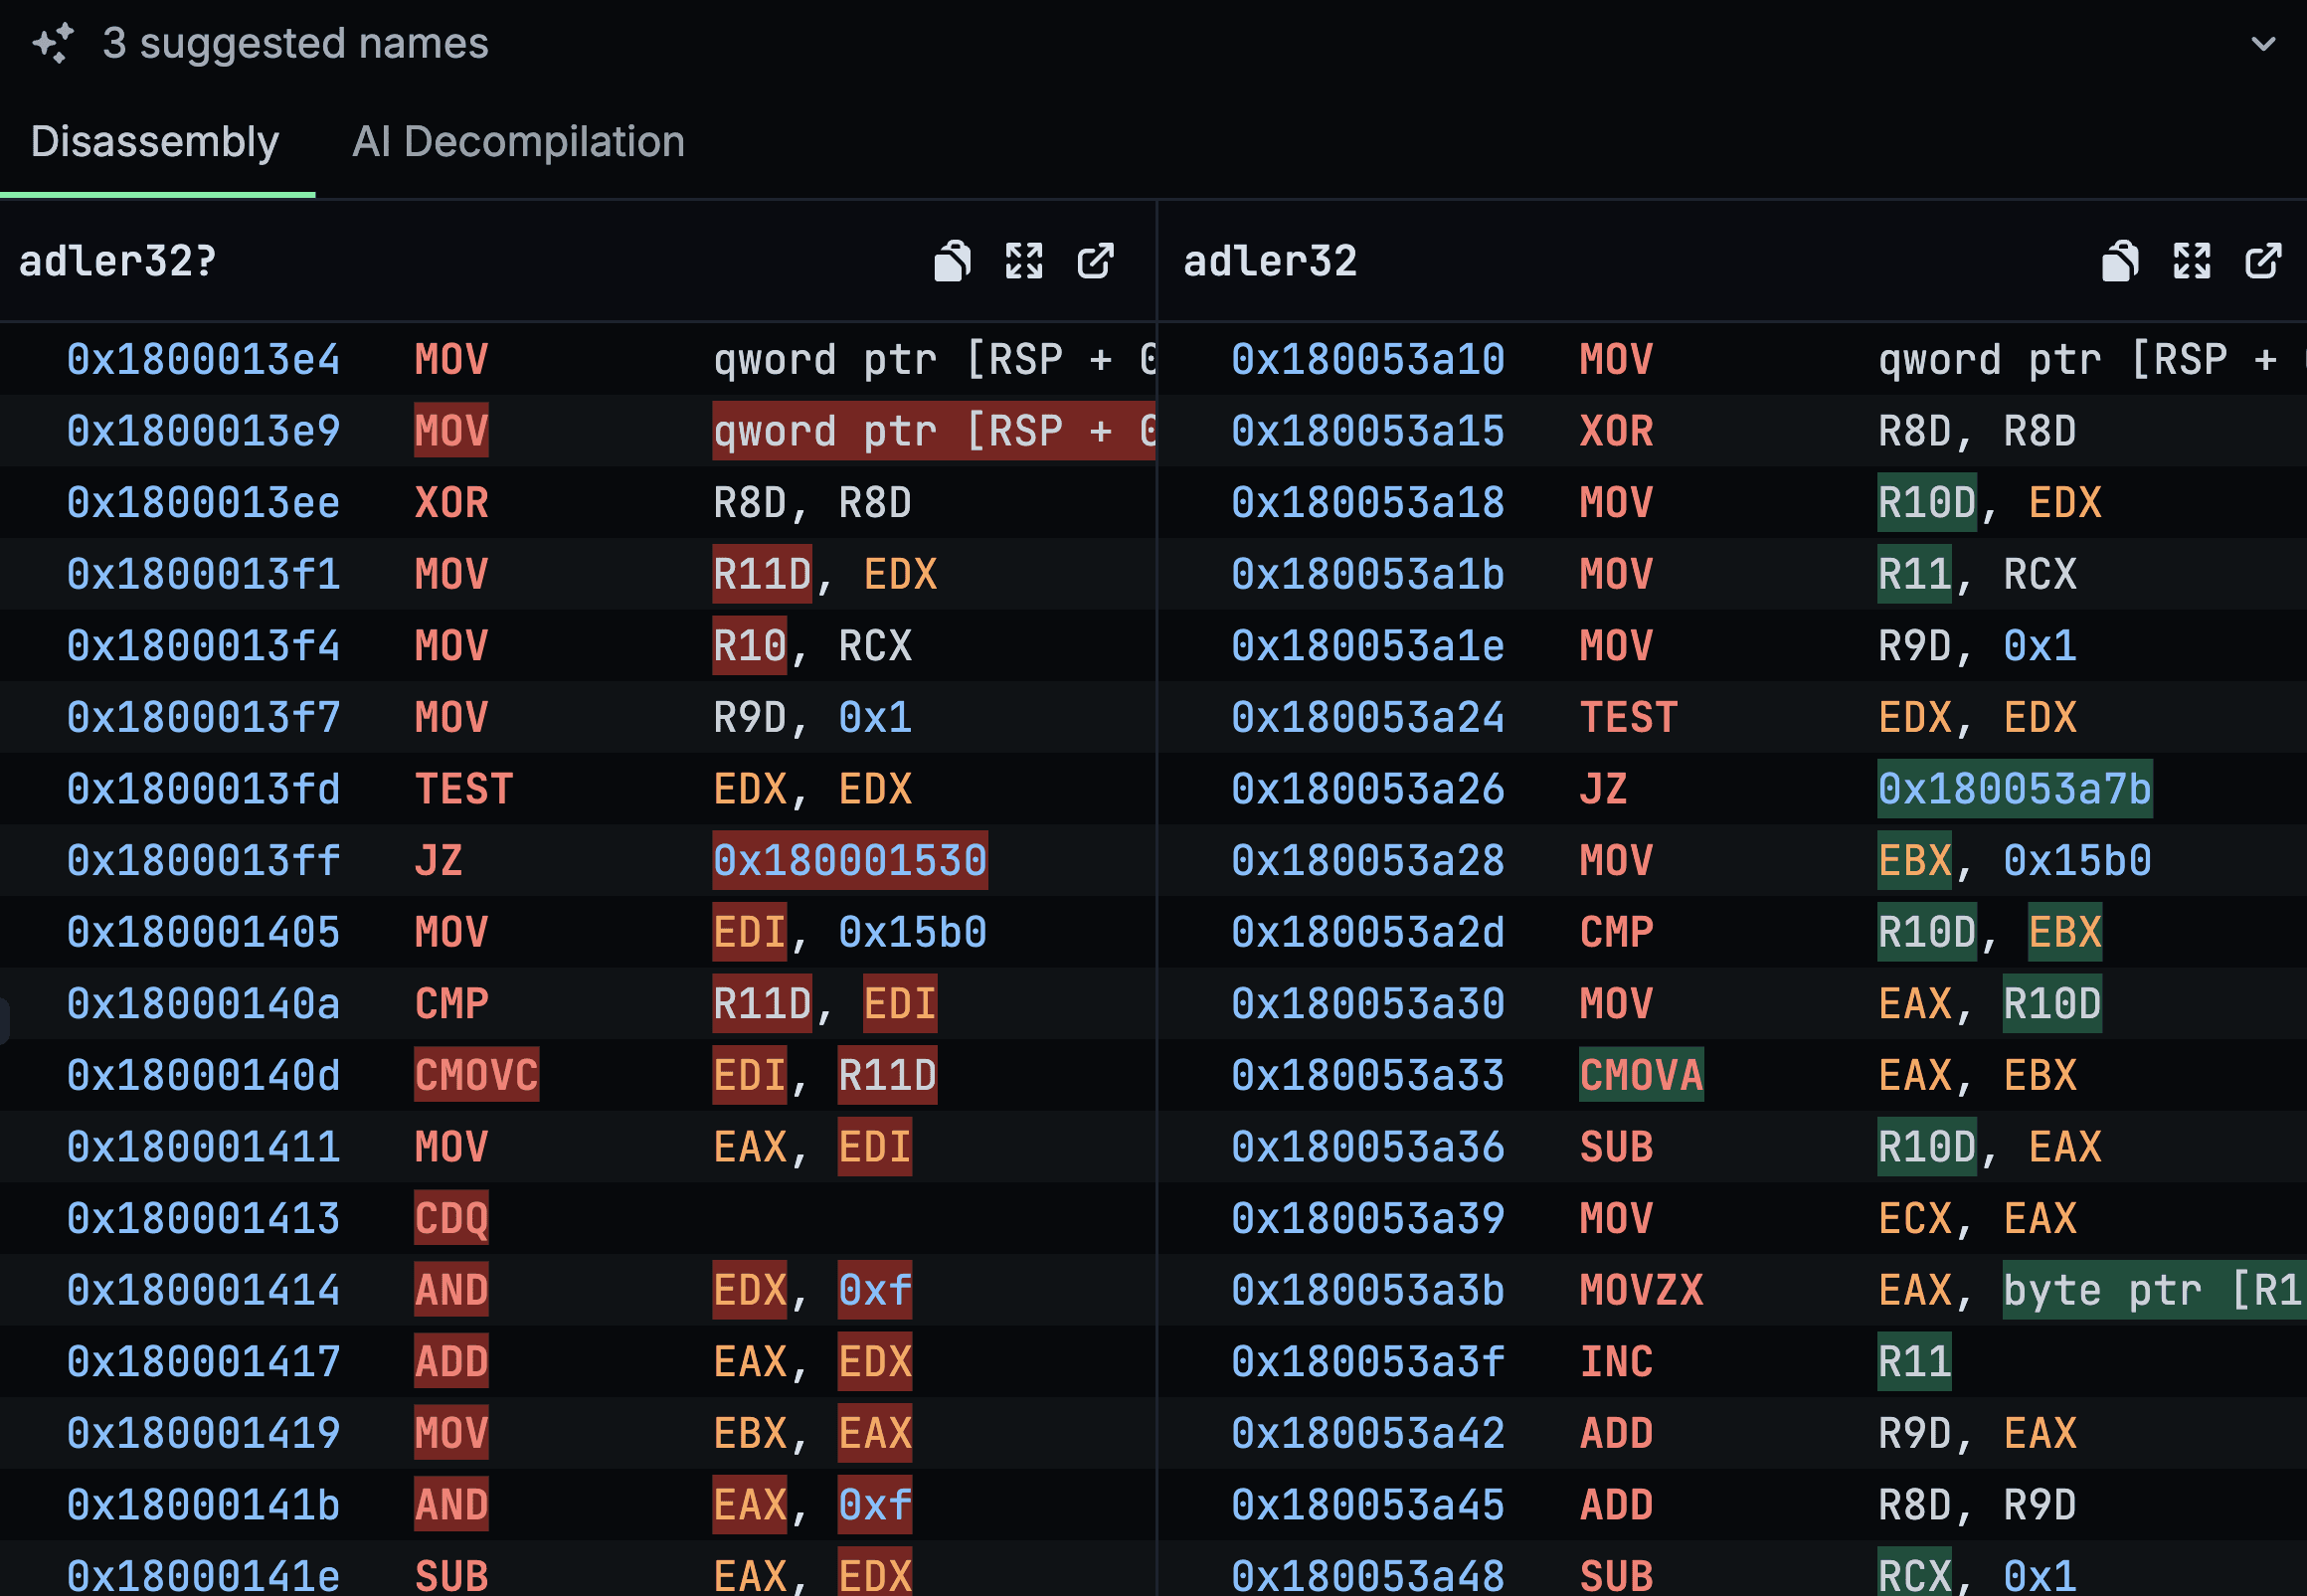Click the highlighted CDQ mnemonic
The height and width of the screenshot is (1596, 2307).
pos(452,1219)
